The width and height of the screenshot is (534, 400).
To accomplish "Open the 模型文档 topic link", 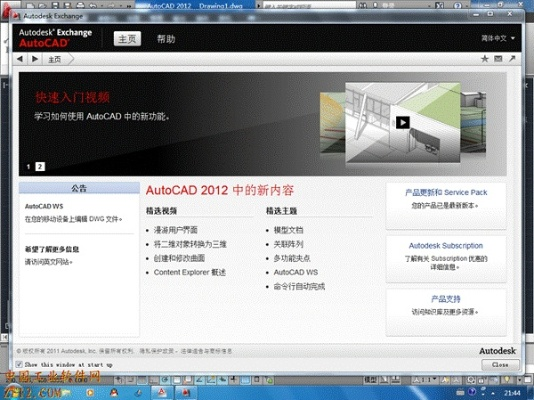I will pyautogui.click(x=288, y=230).
